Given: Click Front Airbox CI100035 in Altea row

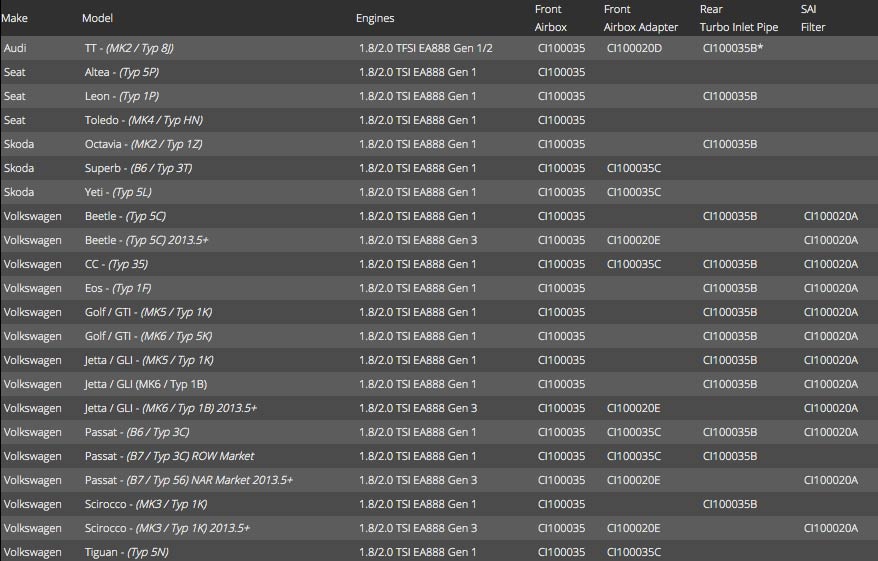Looking at the screenshot, I should point(561,72).
